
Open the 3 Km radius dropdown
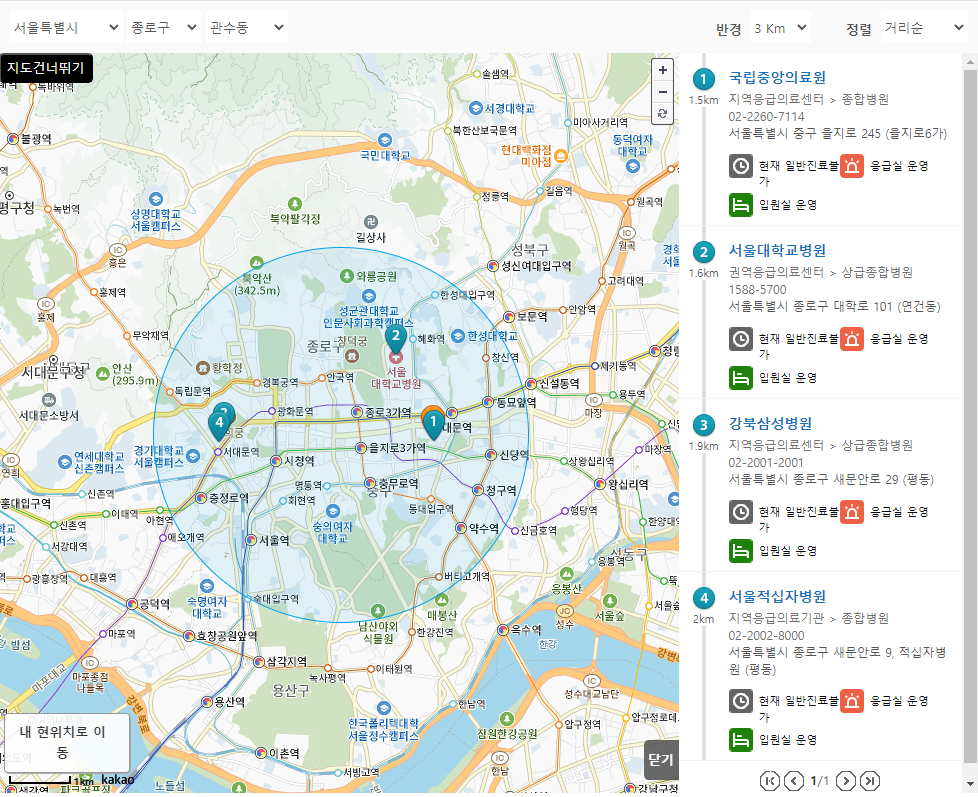[780, 28]
